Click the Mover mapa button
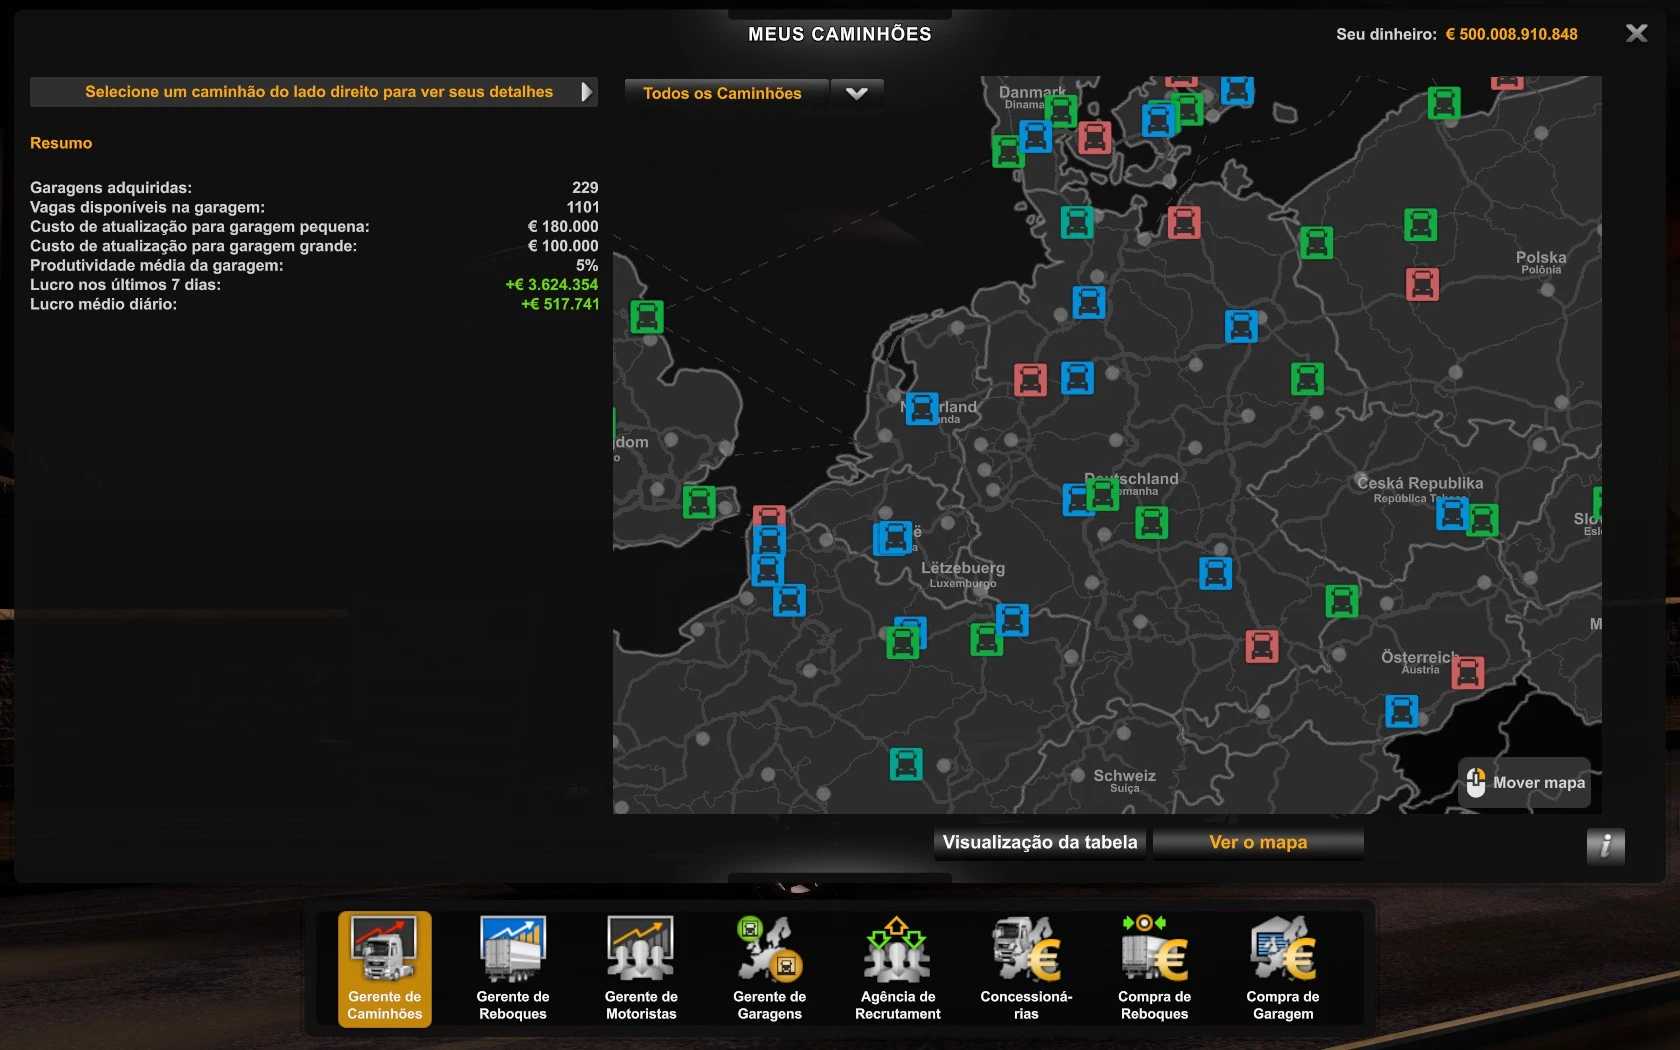Viewport: 1680px width, 1050px height. pyautogui.click(x=1526, y=783)
